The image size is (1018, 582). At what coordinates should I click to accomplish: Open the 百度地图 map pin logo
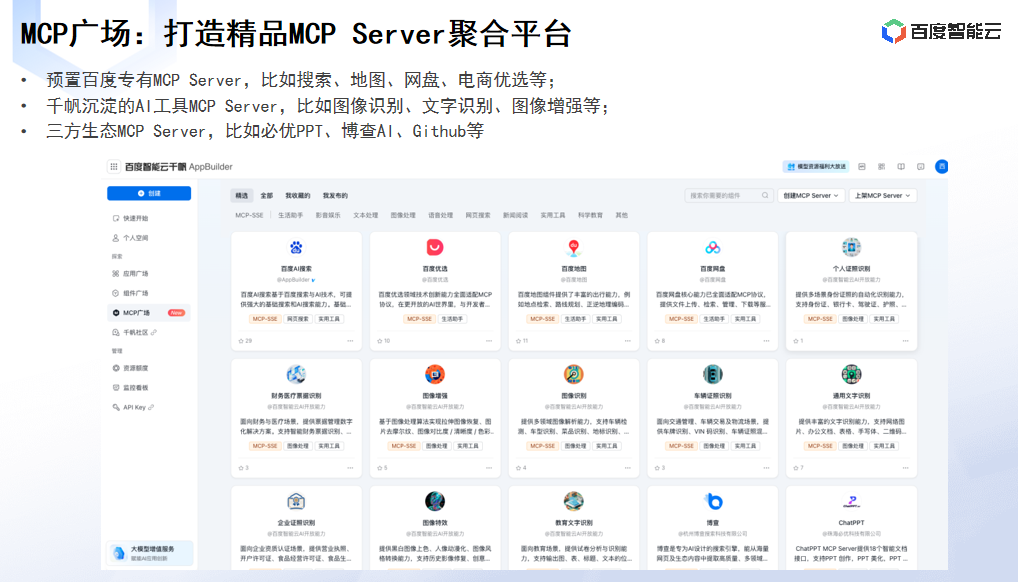(x=573, y=247)
